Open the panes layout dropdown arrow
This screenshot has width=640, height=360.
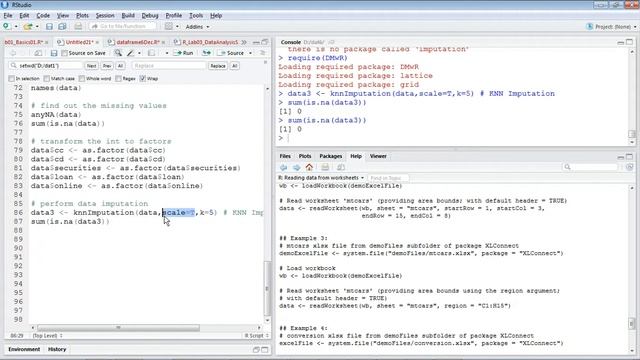point(178,27)
